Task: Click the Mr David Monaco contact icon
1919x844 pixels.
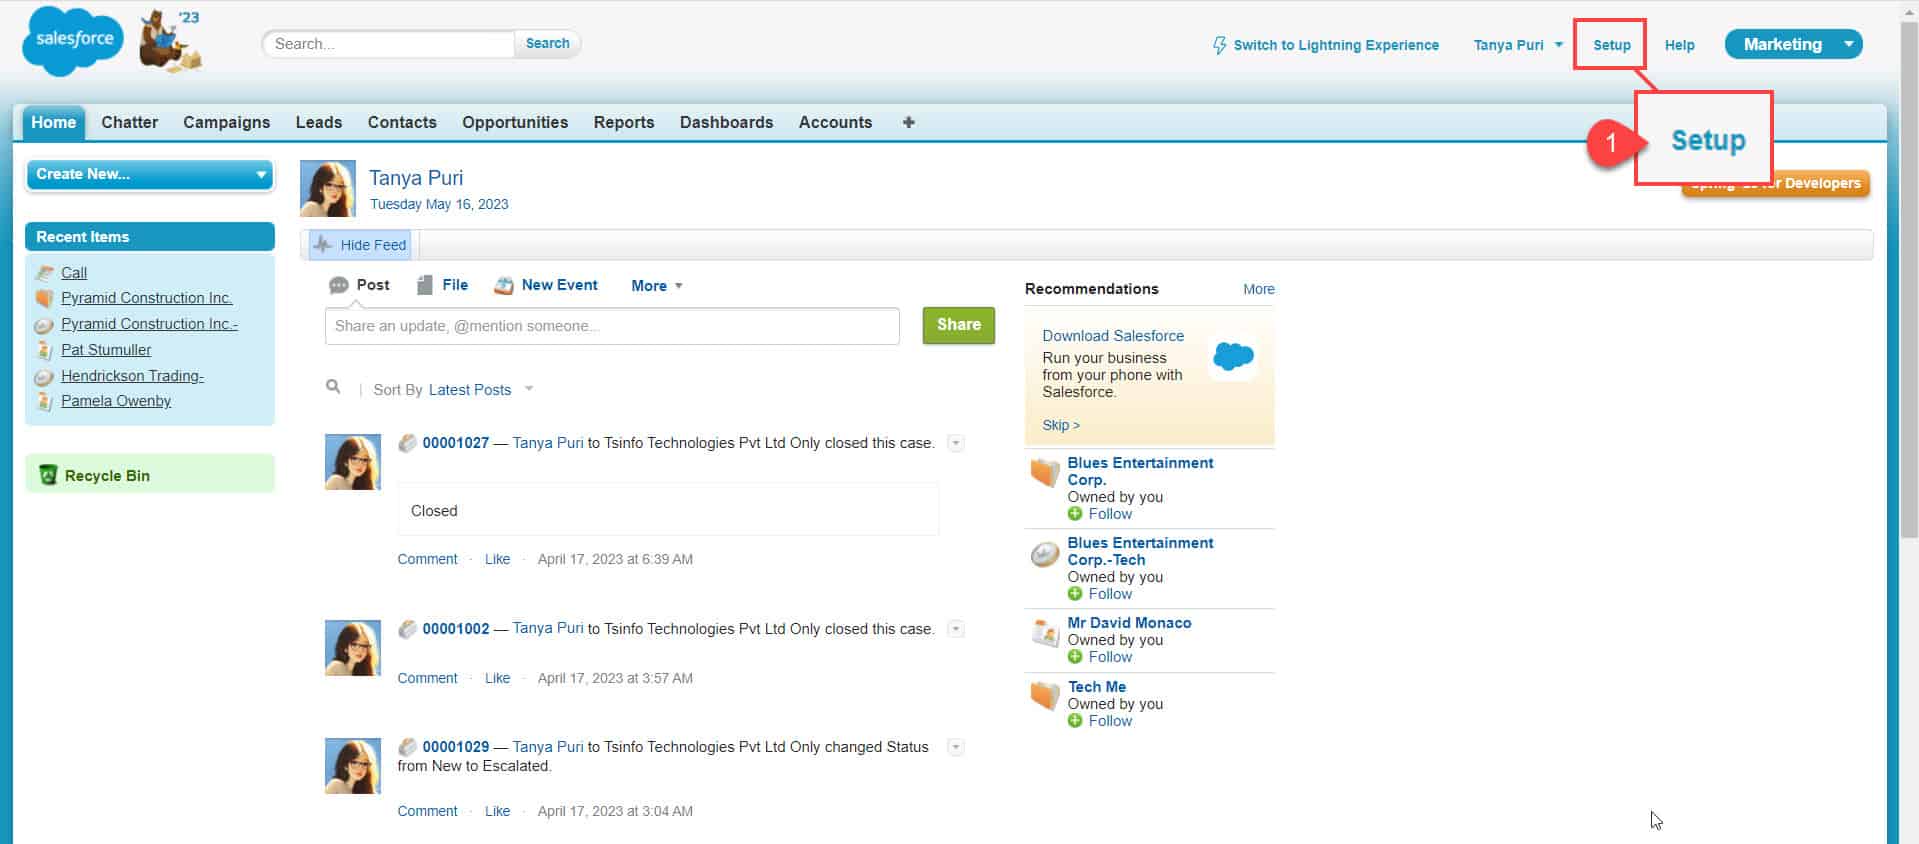Action: 1045,632
